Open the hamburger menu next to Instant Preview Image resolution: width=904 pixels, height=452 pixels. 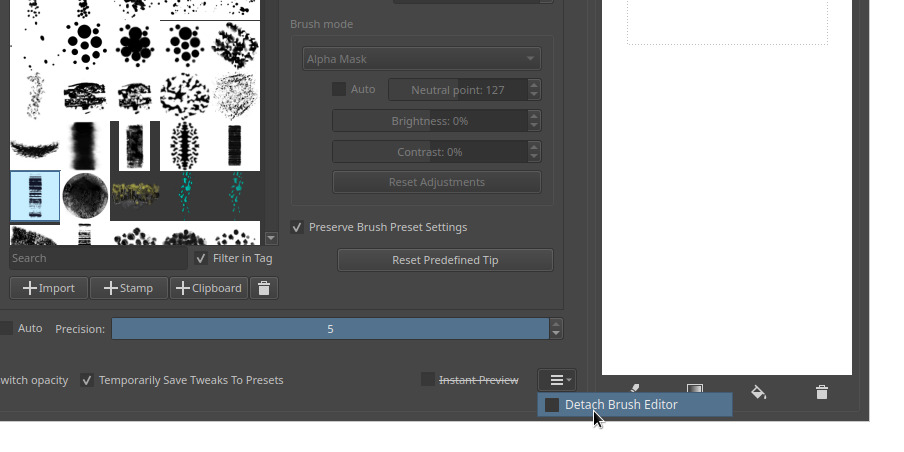tap(557, 380)
